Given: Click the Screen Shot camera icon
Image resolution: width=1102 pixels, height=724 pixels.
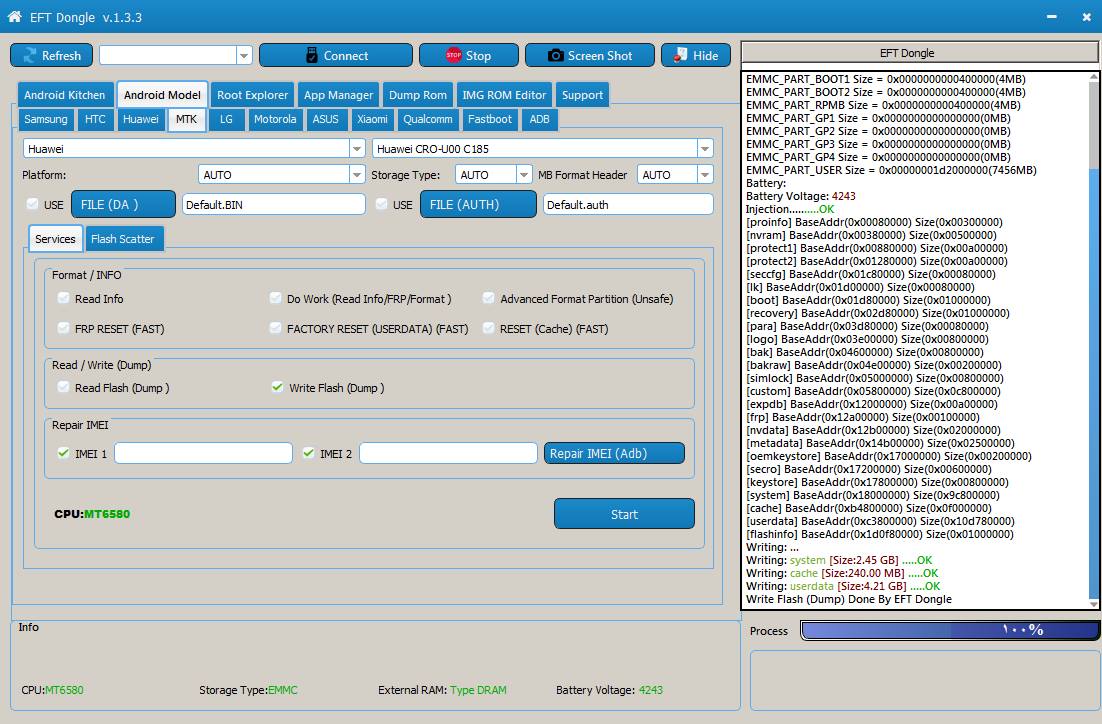Looking at the screenshot, I should 555,56.
